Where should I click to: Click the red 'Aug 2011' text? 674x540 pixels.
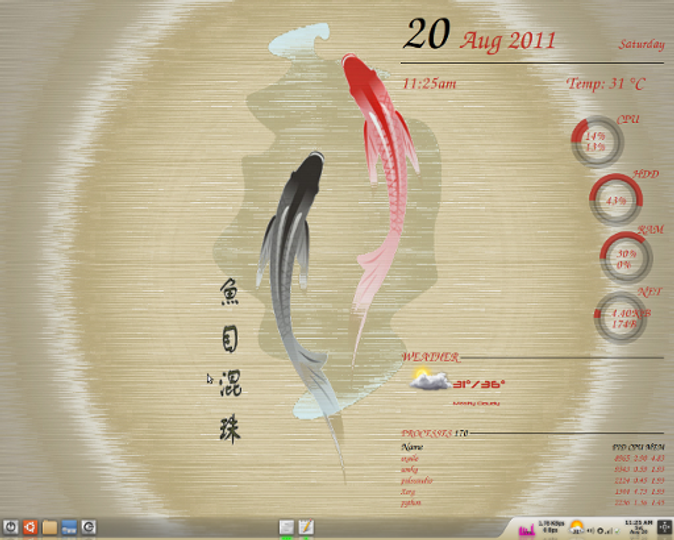(508, 41)
